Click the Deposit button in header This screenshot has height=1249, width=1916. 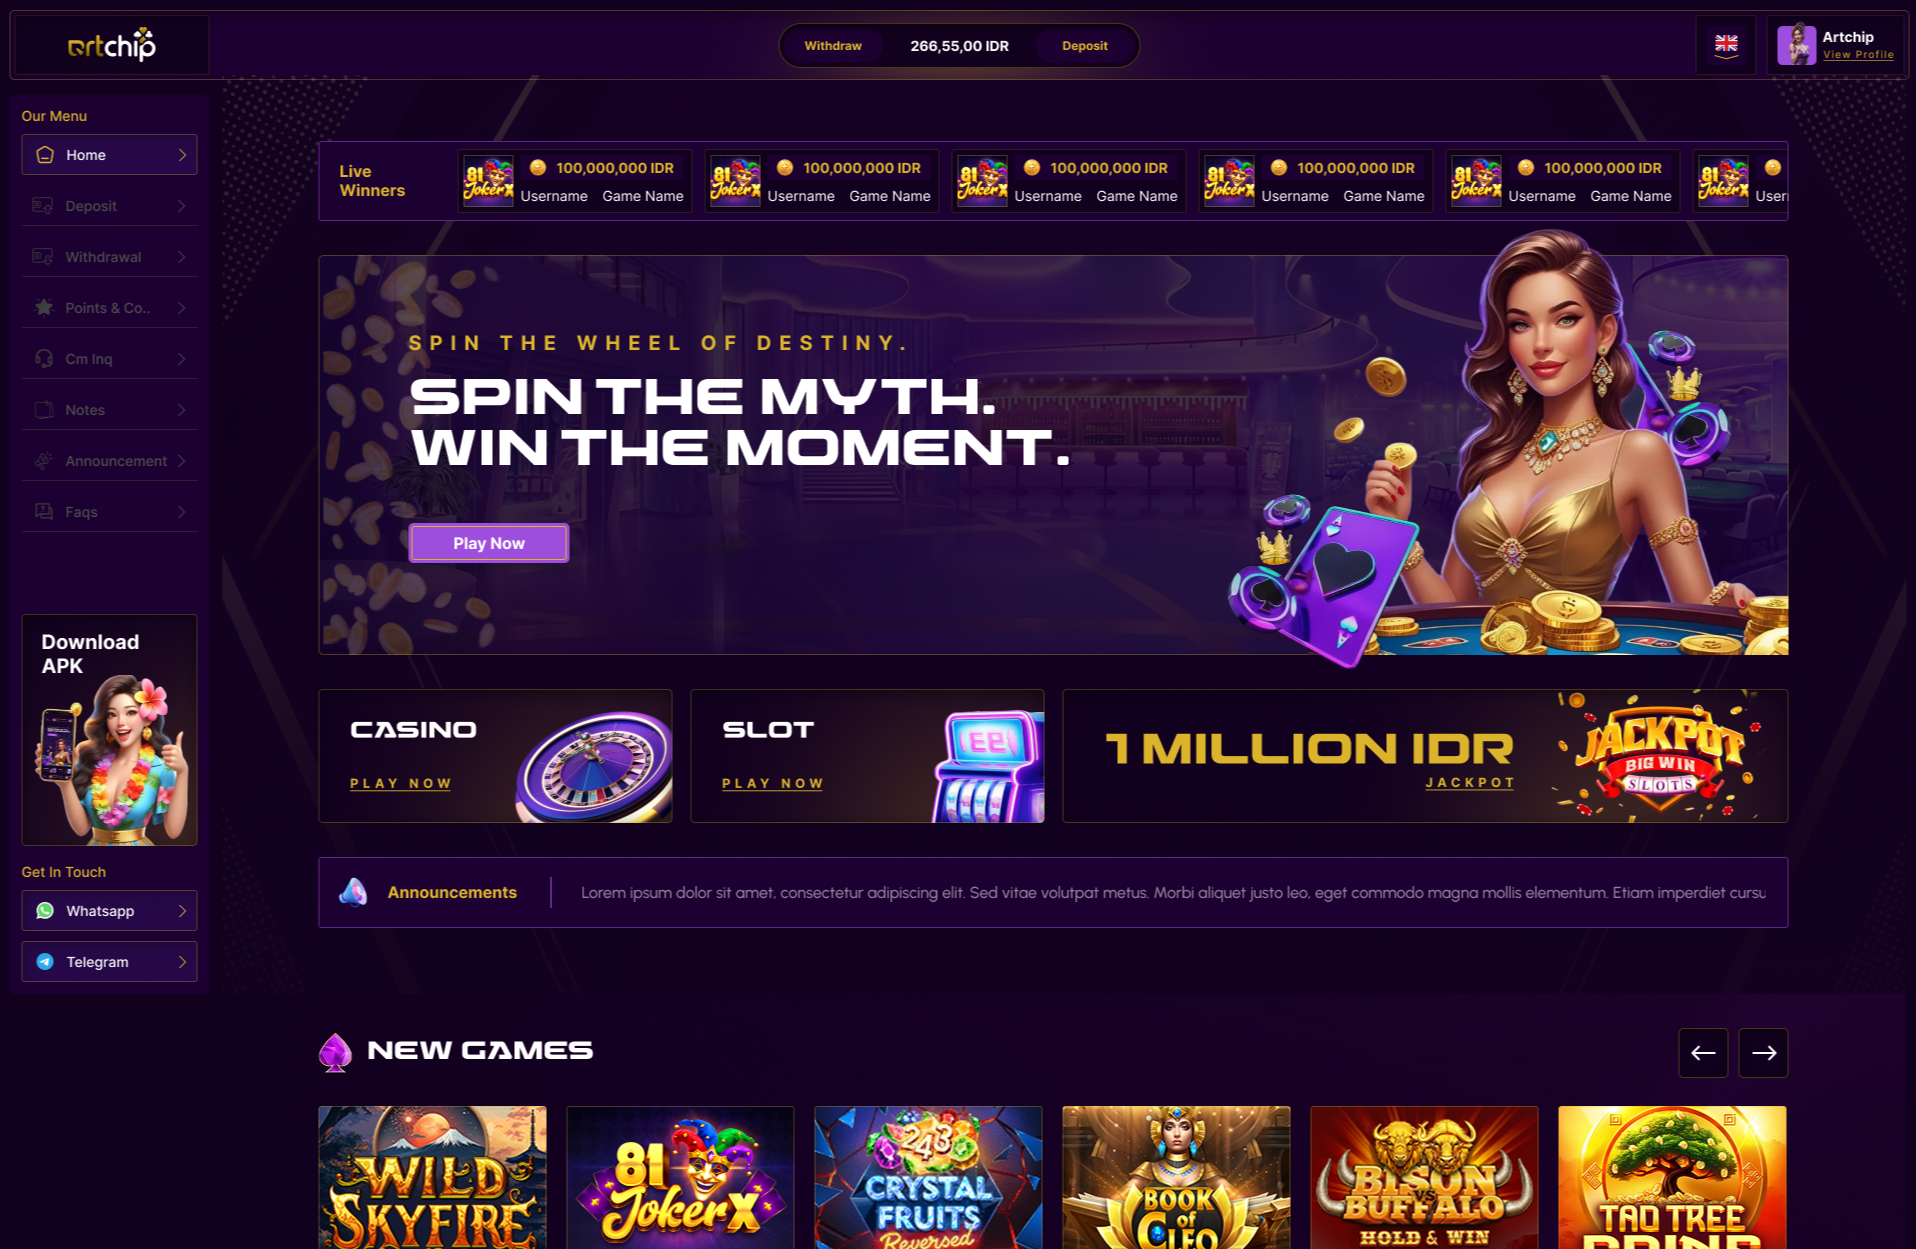[1084, 46]
